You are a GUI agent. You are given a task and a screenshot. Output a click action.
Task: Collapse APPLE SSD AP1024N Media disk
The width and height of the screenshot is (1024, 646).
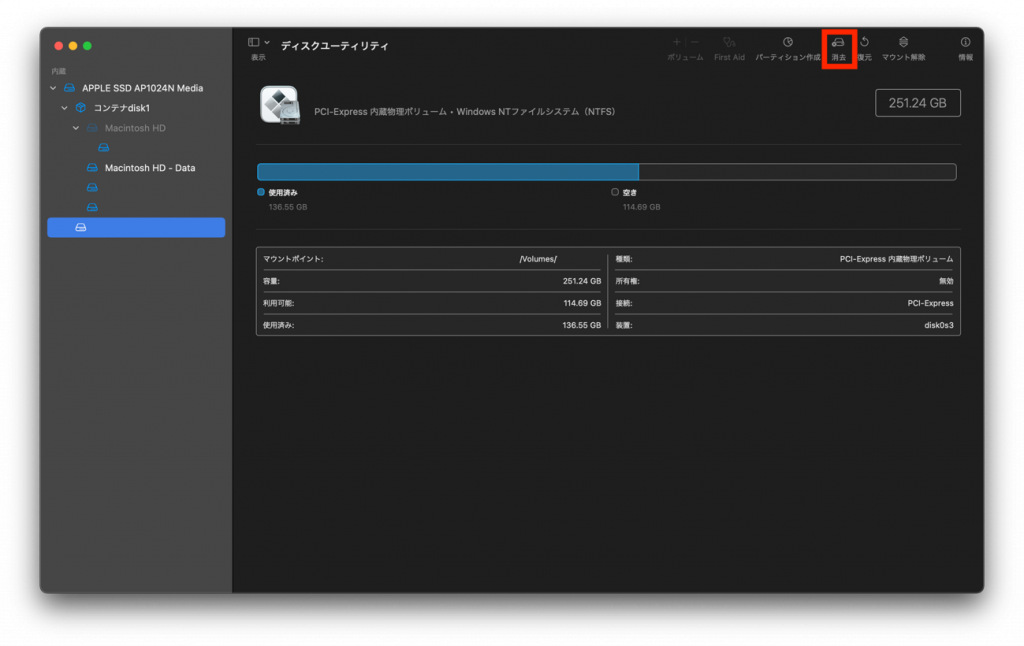click(x=53, y=88)
